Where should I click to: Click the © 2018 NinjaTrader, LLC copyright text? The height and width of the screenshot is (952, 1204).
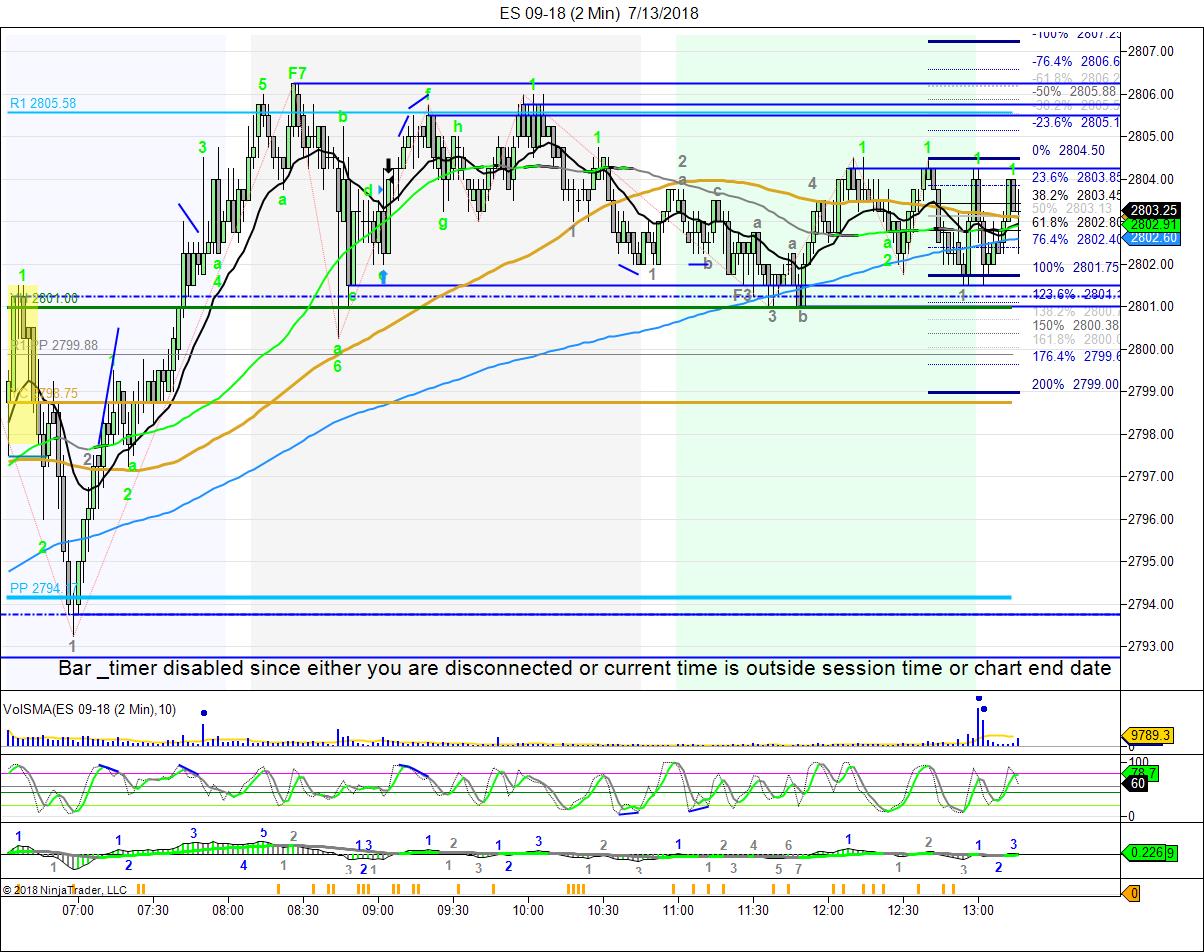click(65, 890)
